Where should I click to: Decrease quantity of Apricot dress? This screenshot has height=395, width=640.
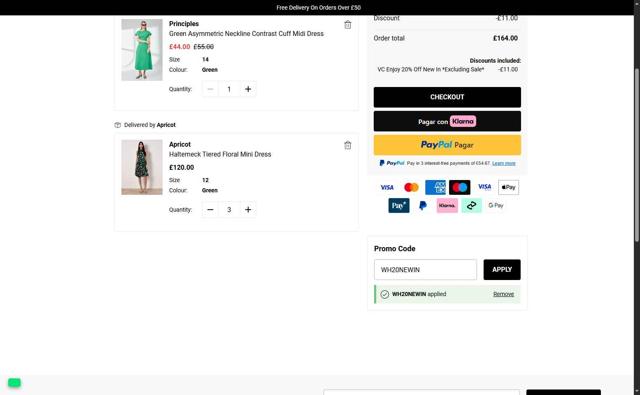[x=210, y=209]
